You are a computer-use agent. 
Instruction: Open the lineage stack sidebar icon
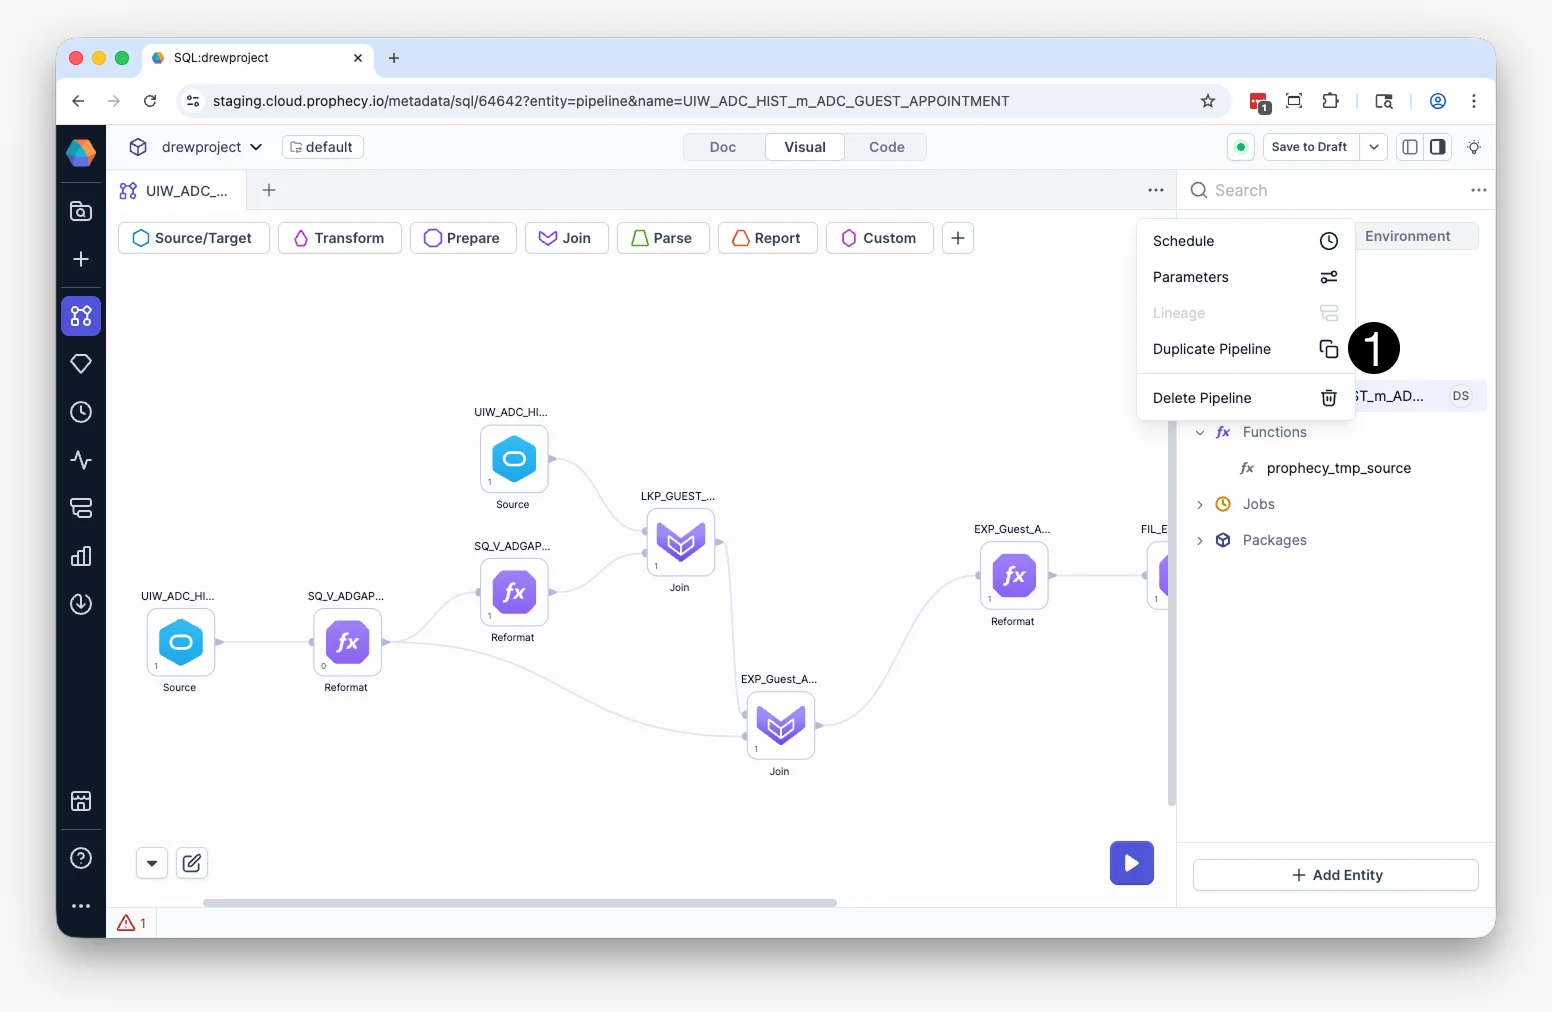(81, 508)
